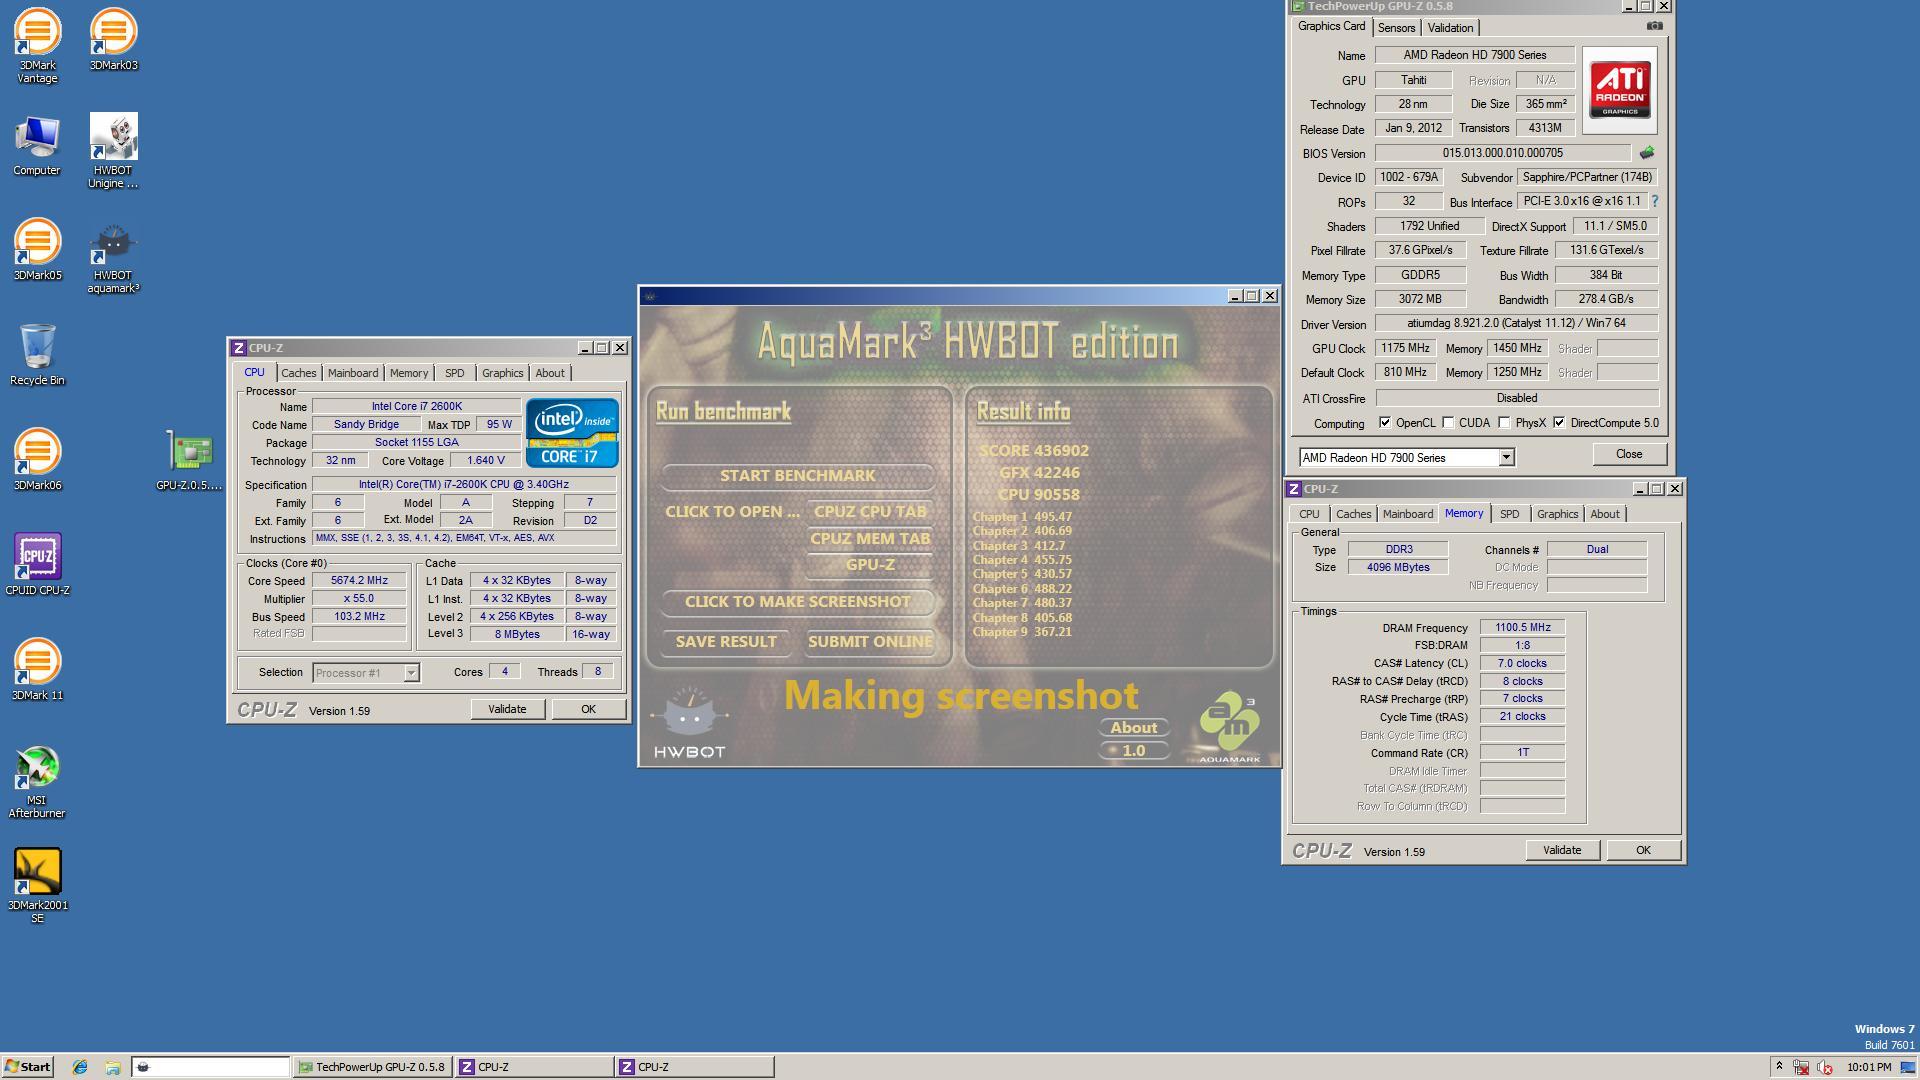The width and height of the screenshot is (1920, 1080).
Task: Open About in AquaMark
Action: pos(1133,728)
